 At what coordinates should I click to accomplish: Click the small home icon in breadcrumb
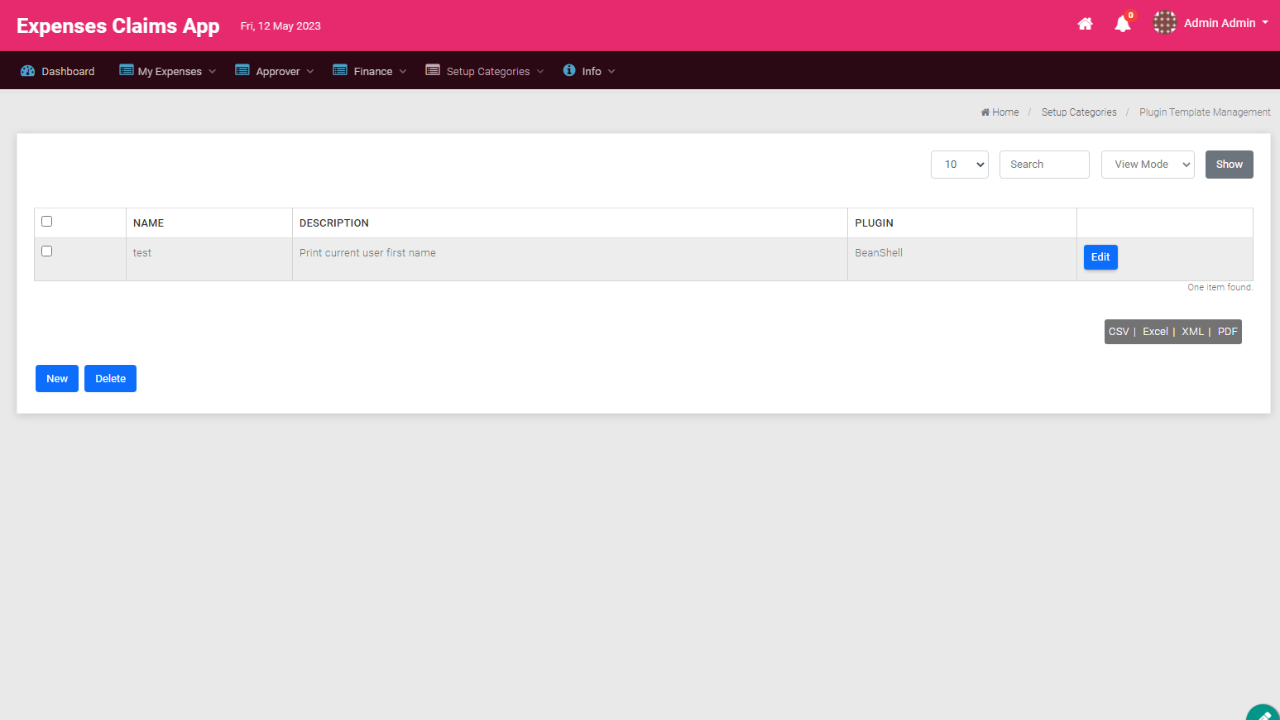coord(985,112)
